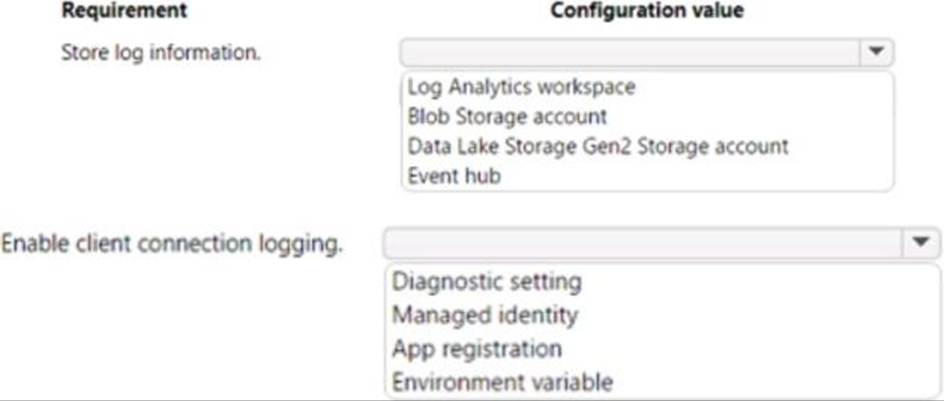
Task: Select the Environment variable option
Action: click(x=502, y=382)
